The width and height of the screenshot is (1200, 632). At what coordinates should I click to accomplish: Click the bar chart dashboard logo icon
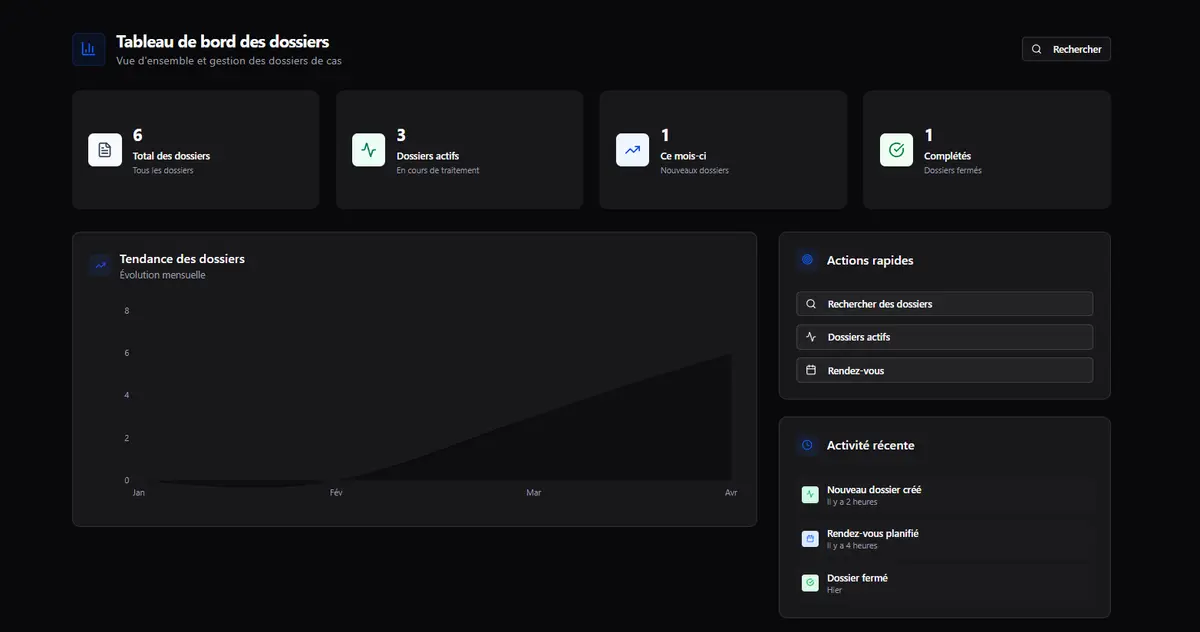pos(89,49)
